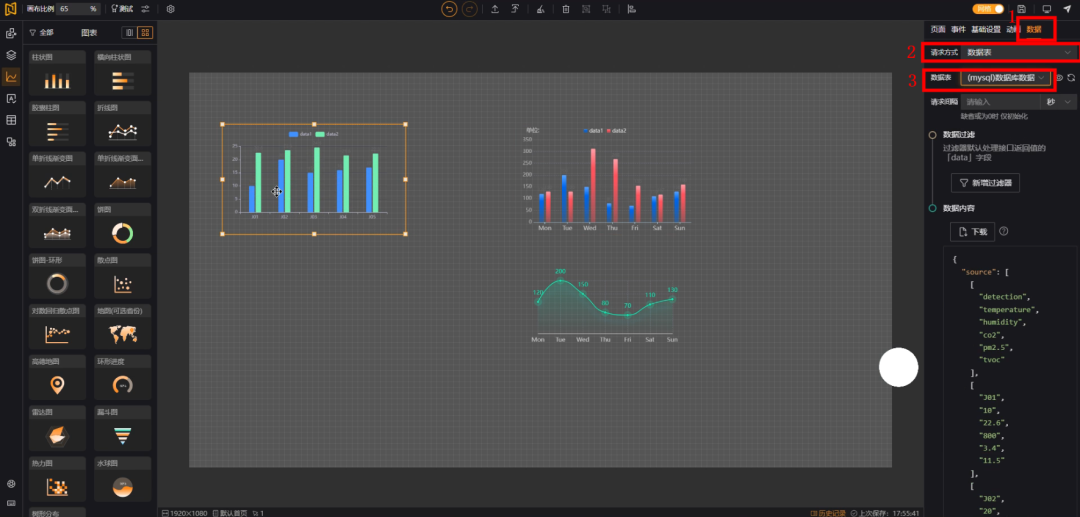1080x517 pixels.
Task: Select the 雷达图 radar chart thumbnail
Action: click(x=57, y=428)
